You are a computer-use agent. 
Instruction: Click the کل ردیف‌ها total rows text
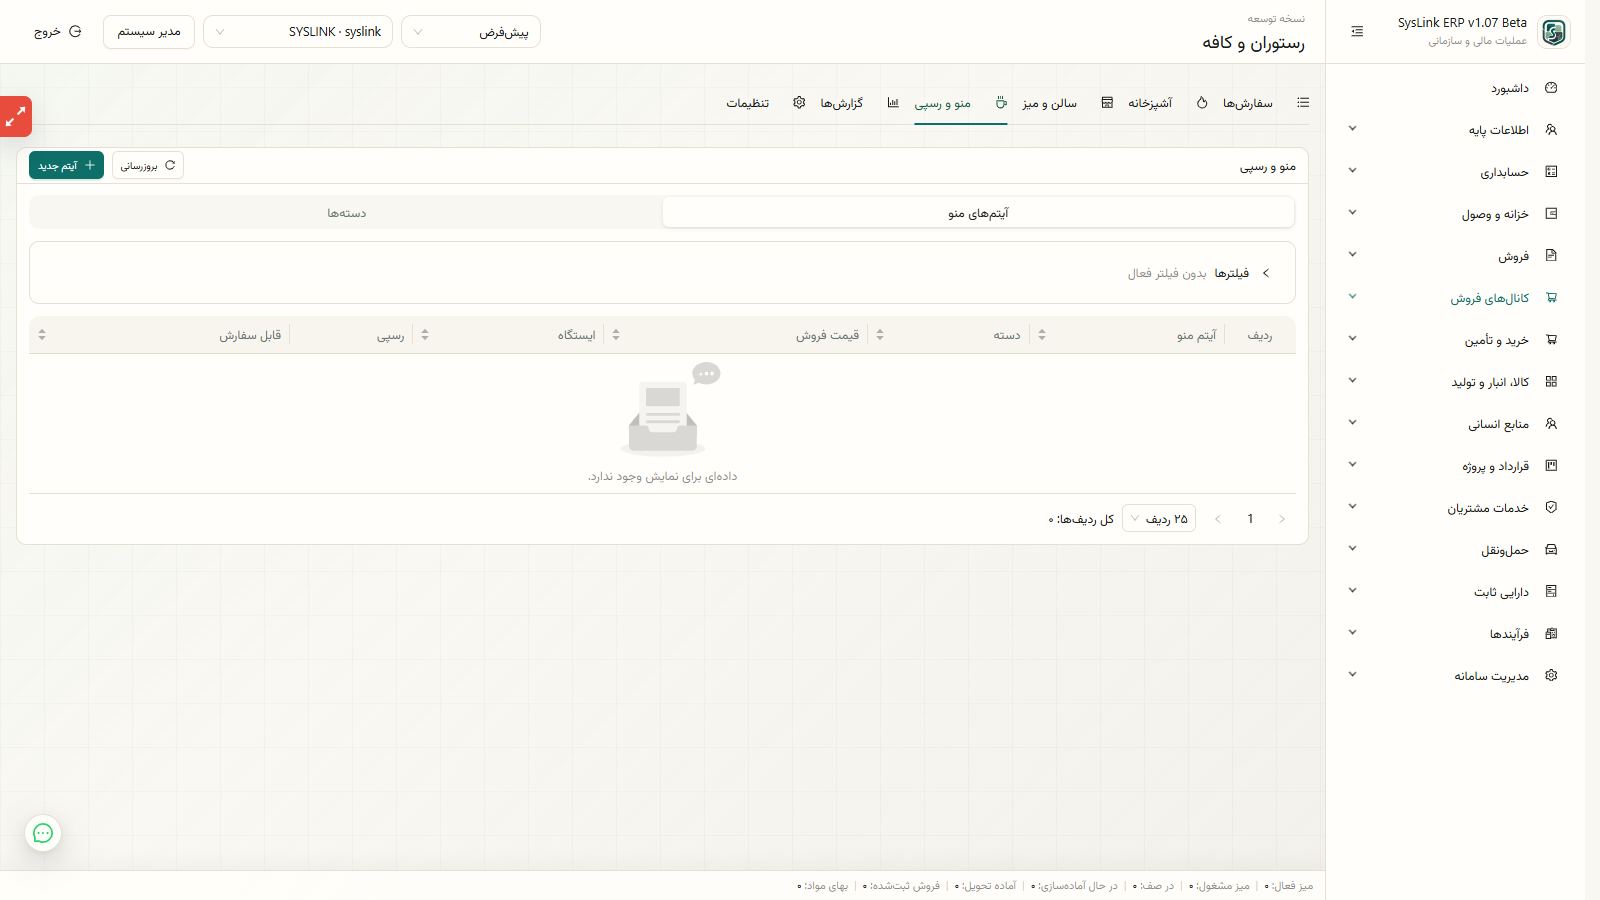(x=1081, y=519)
